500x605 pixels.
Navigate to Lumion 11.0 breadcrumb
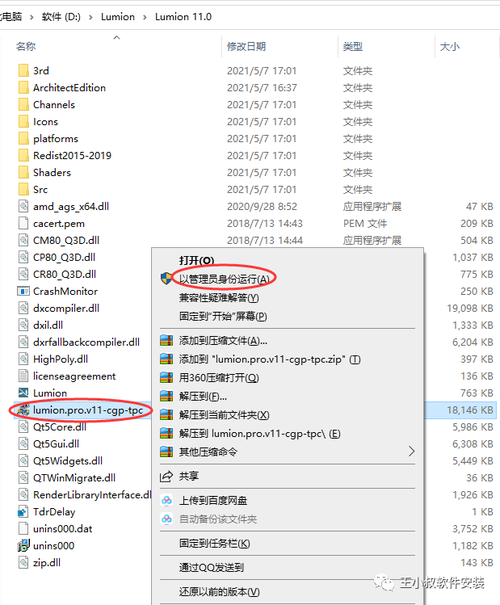183,17
